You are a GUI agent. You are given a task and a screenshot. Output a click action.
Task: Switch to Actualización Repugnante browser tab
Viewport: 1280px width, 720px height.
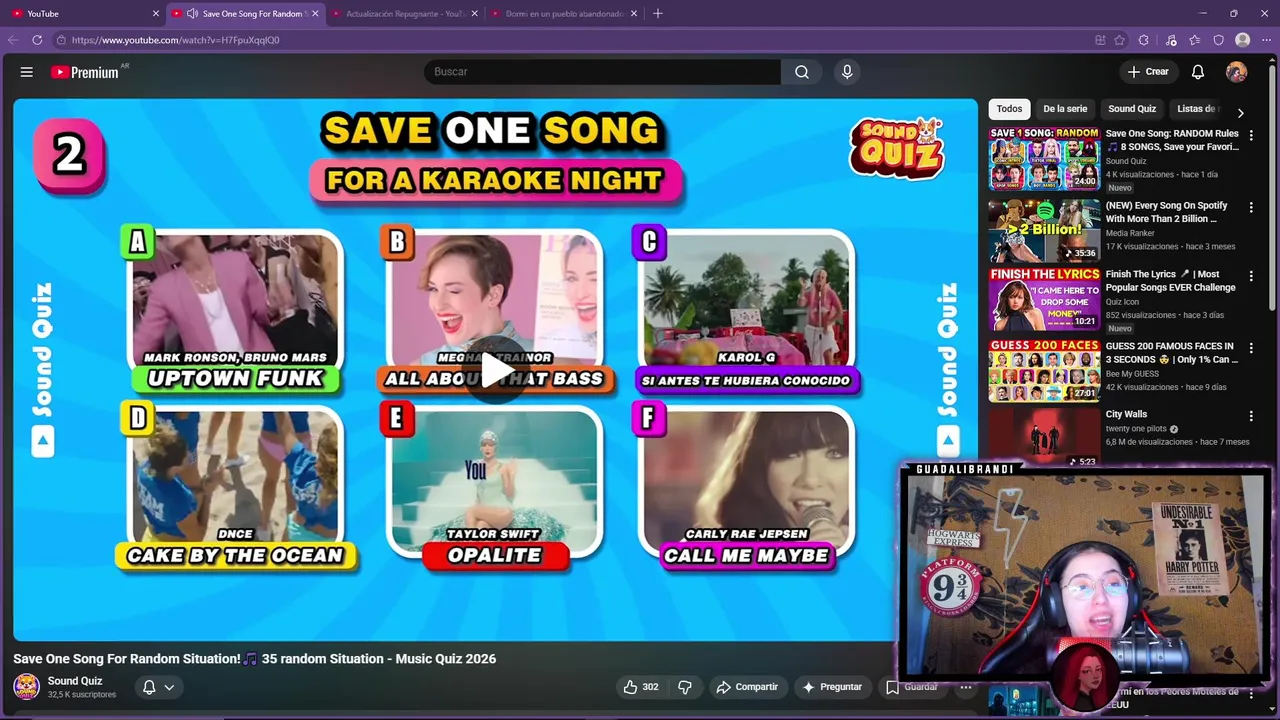[404, 14]
